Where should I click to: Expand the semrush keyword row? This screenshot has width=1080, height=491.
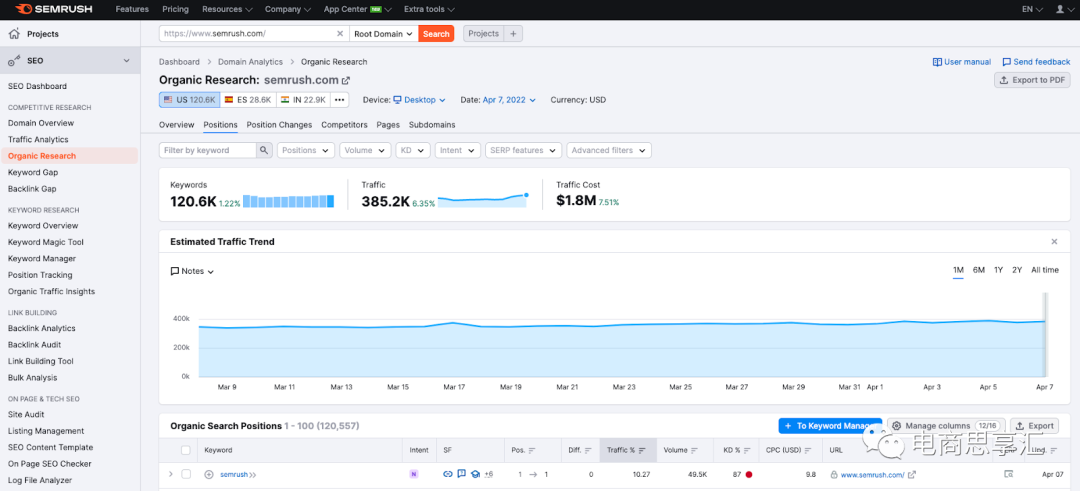click(171, 474)
